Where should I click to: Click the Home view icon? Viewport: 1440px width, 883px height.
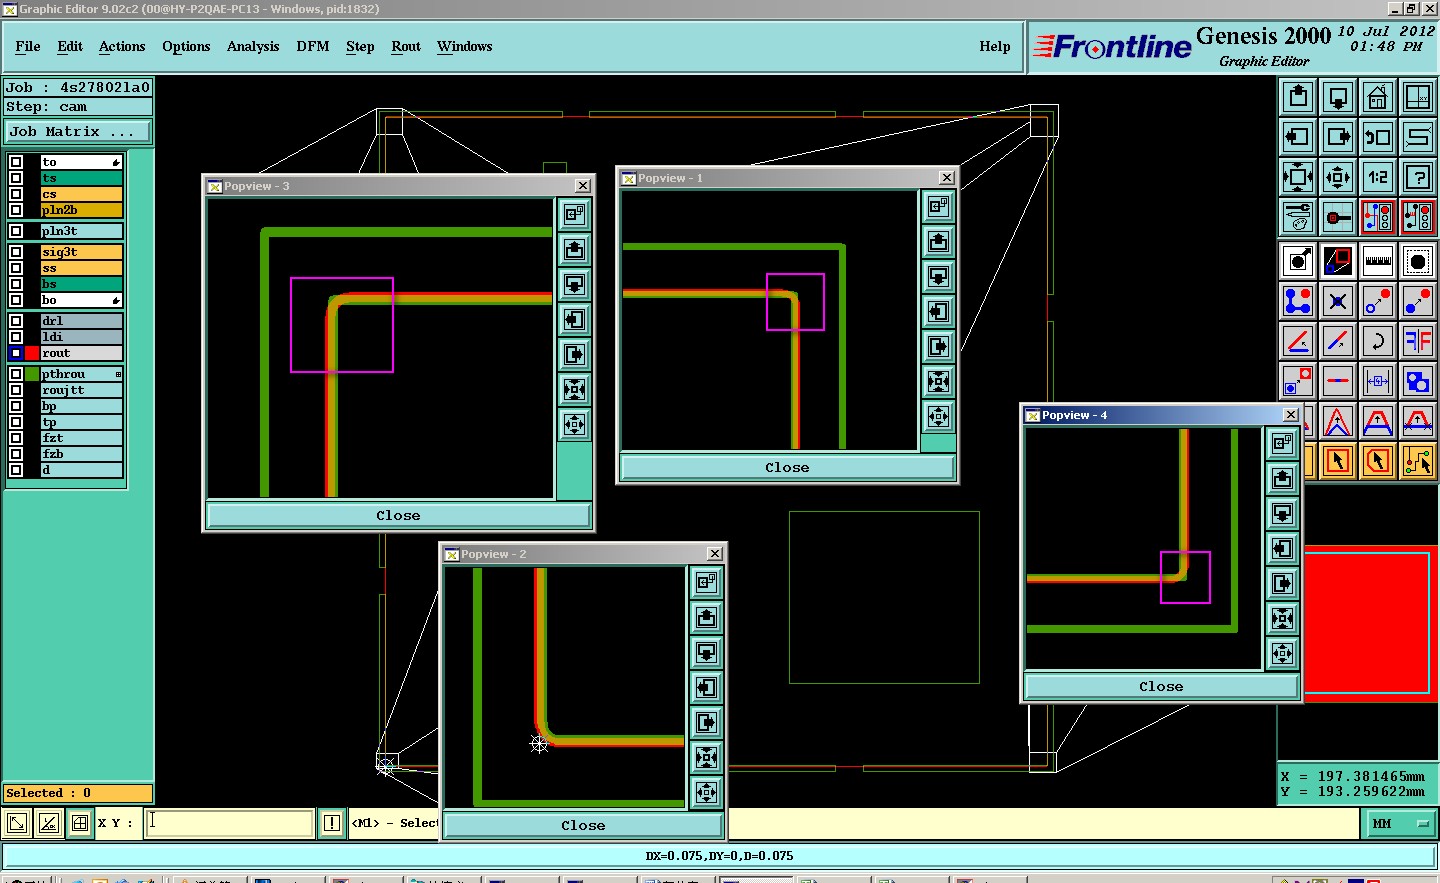[x=1378, y=97]
